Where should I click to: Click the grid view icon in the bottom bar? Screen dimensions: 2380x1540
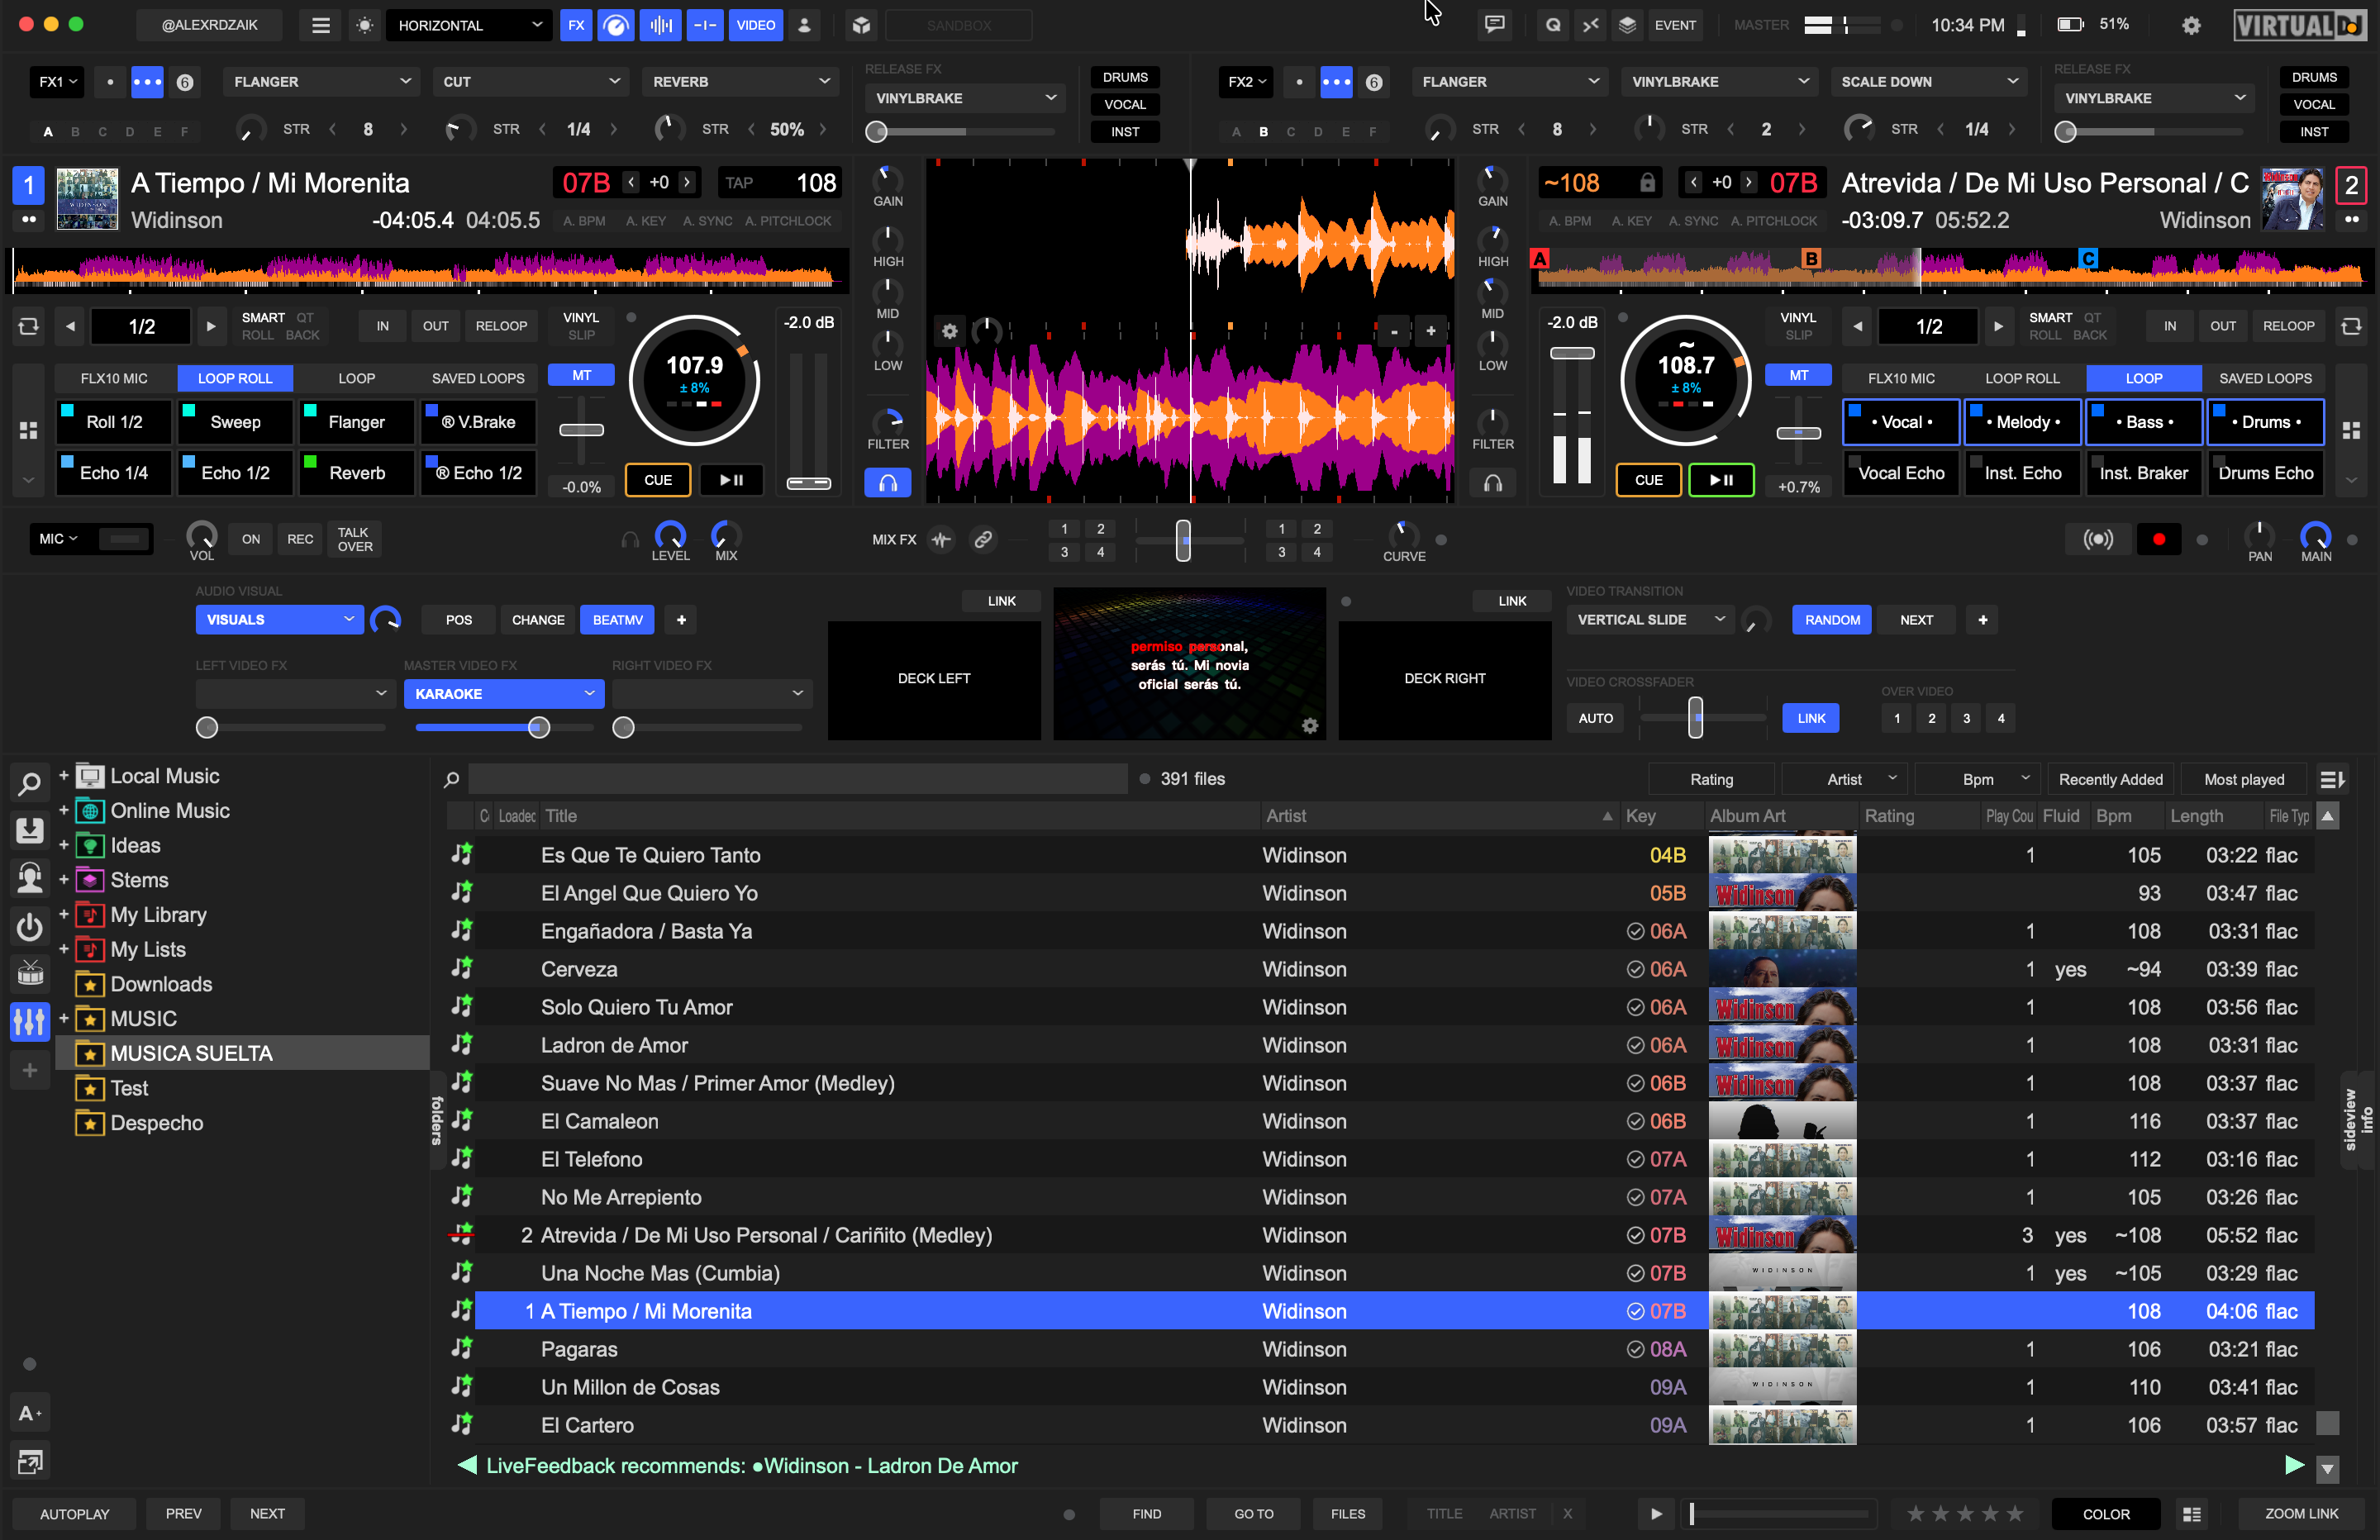[x=2192, y=1514]
